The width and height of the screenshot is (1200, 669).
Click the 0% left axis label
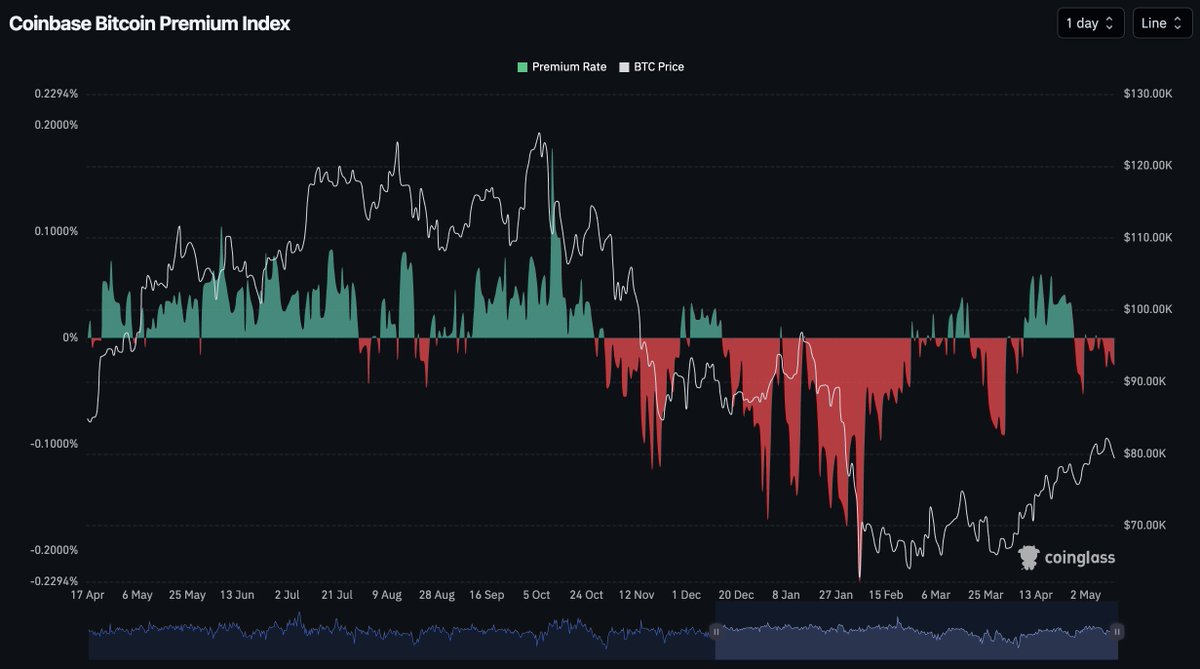[70, 338]
